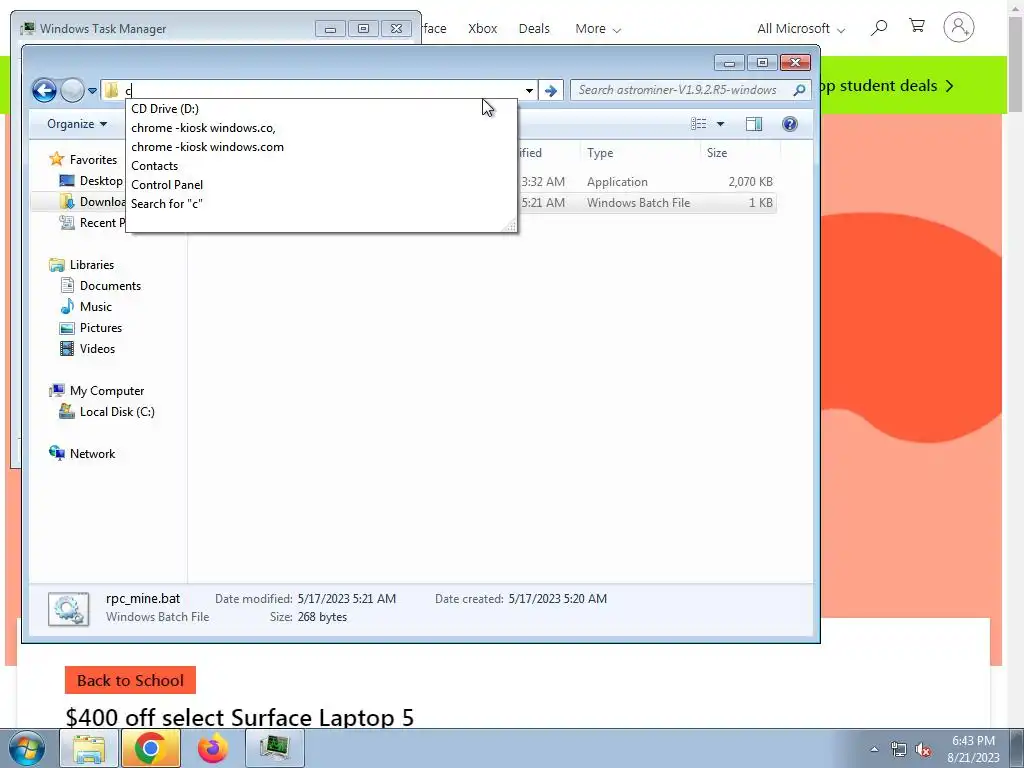The width and height of the screenshot is (1024, 768).
Task: Sort by the Size column header
Action: click(741, 153)
